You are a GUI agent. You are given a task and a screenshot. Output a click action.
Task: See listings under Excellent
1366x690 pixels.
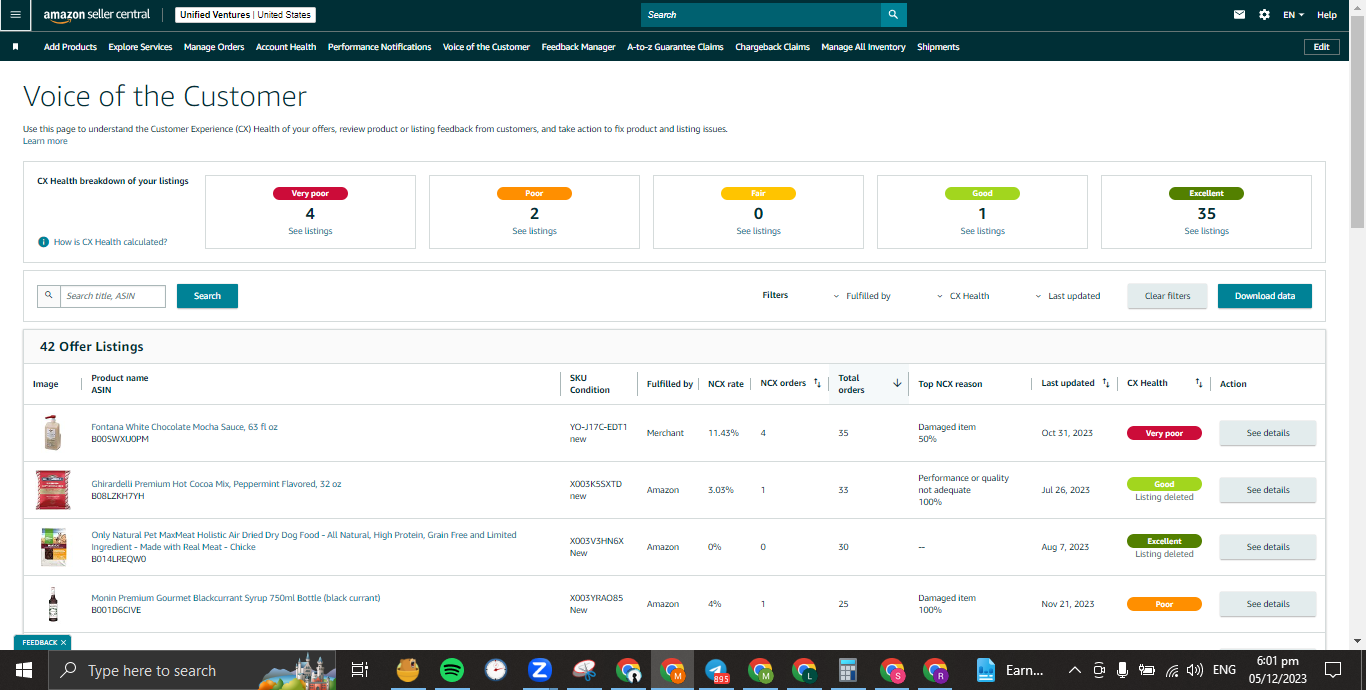(x=1206, y=231)
